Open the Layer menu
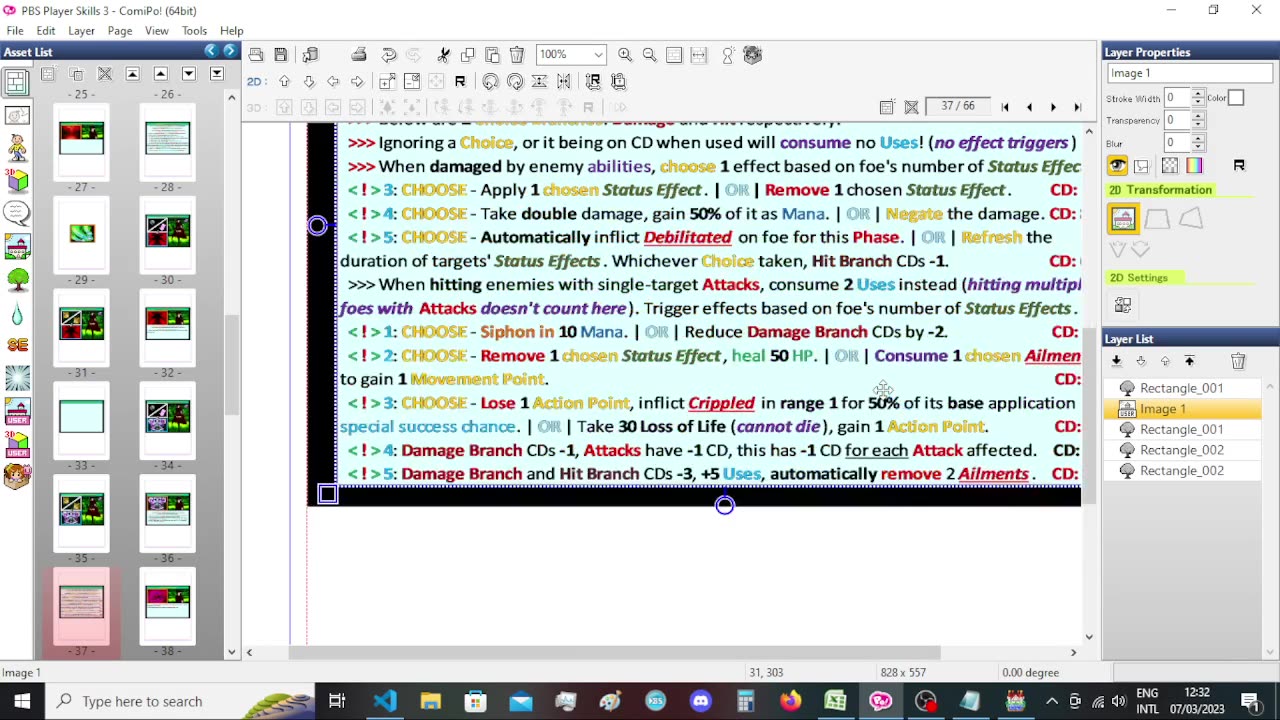This screenshot has width=1280, height=720. (81, 31)
